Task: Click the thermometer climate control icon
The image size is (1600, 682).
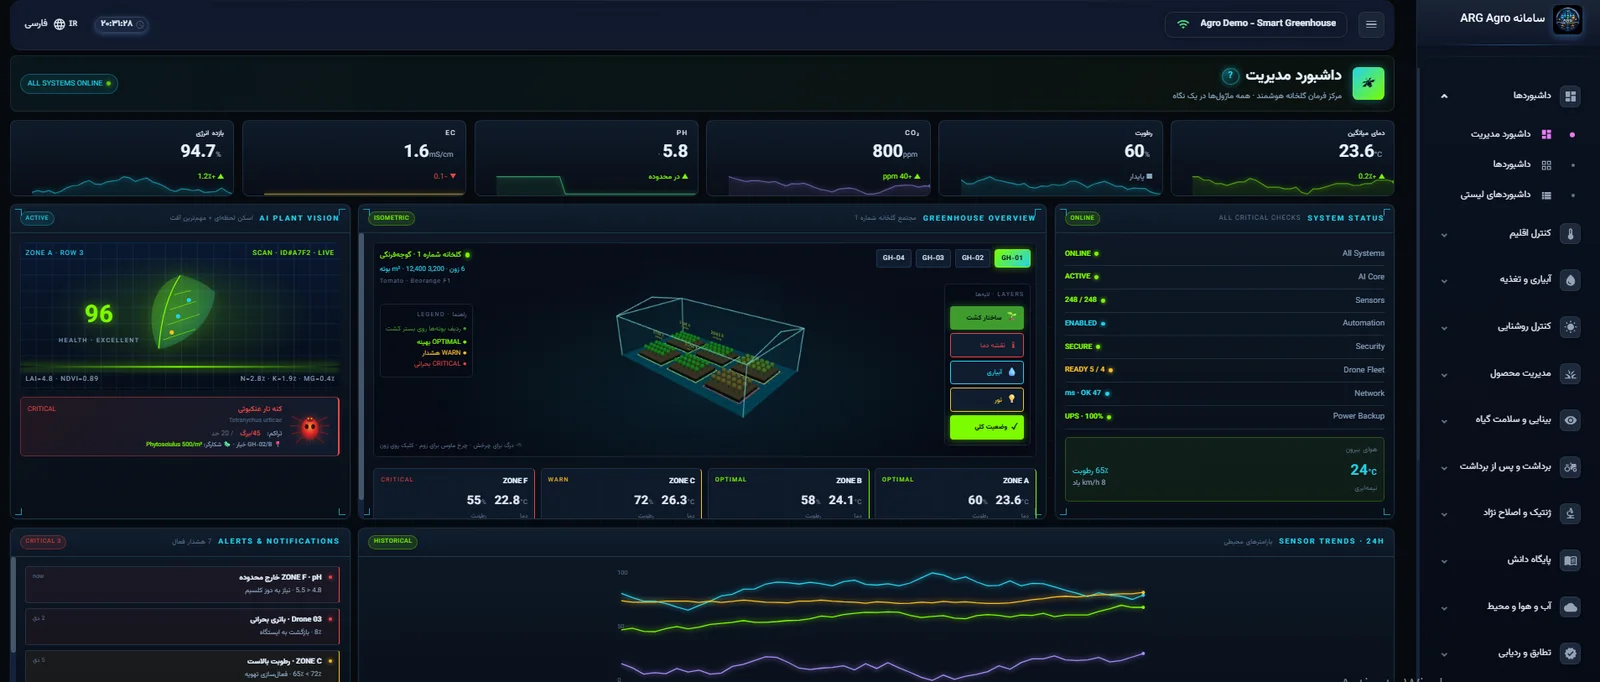Action: [1570, 234]
